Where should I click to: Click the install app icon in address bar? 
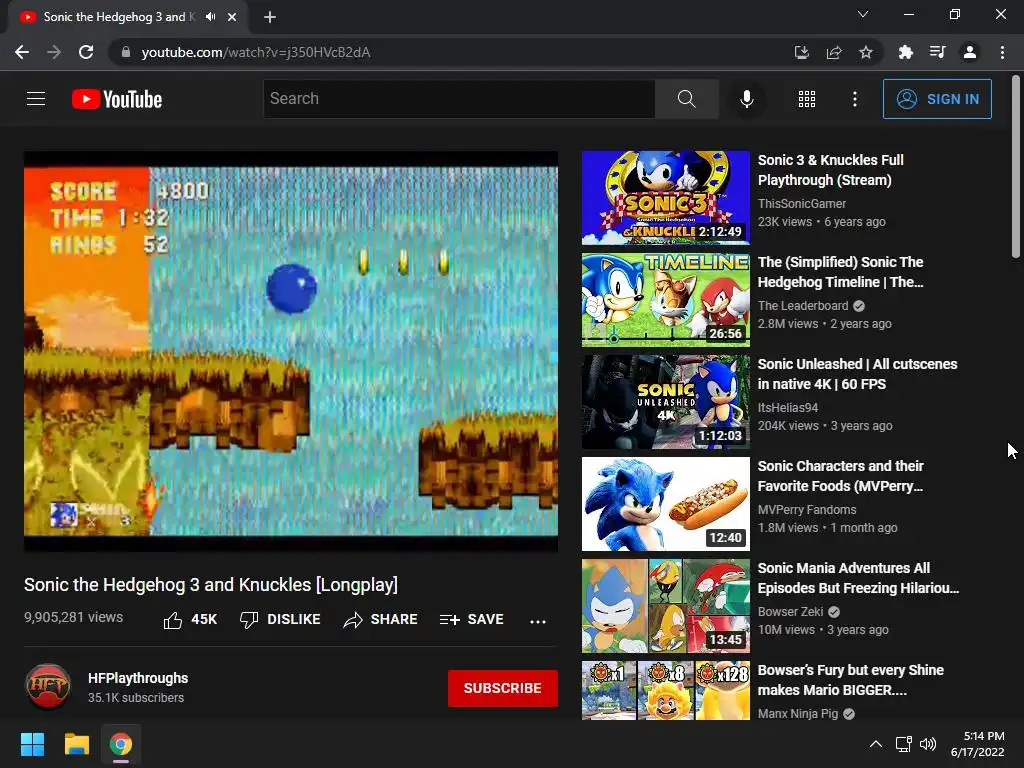801,52
